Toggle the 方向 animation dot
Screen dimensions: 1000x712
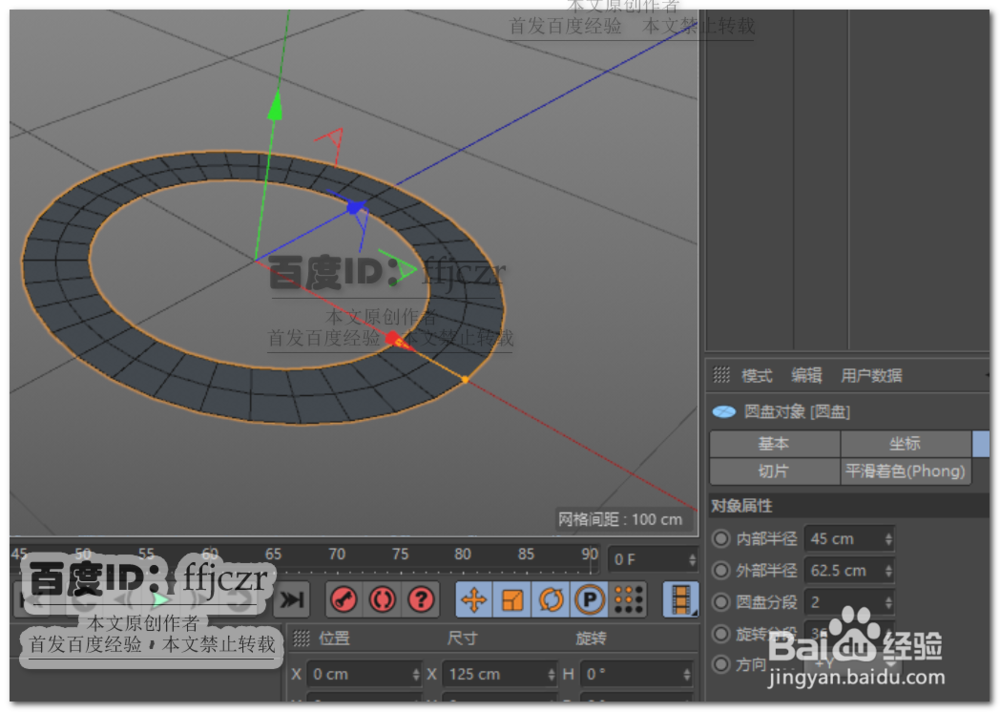point(721,664)
